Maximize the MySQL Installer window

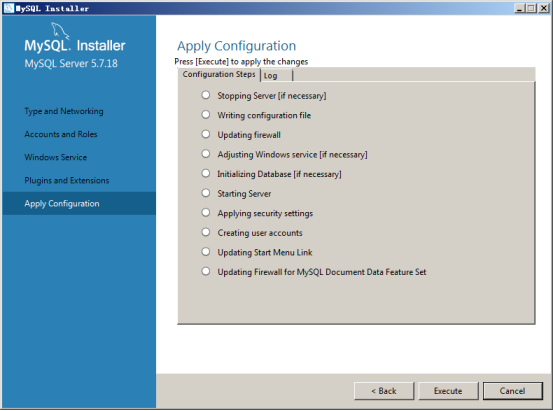pos(531,8)
